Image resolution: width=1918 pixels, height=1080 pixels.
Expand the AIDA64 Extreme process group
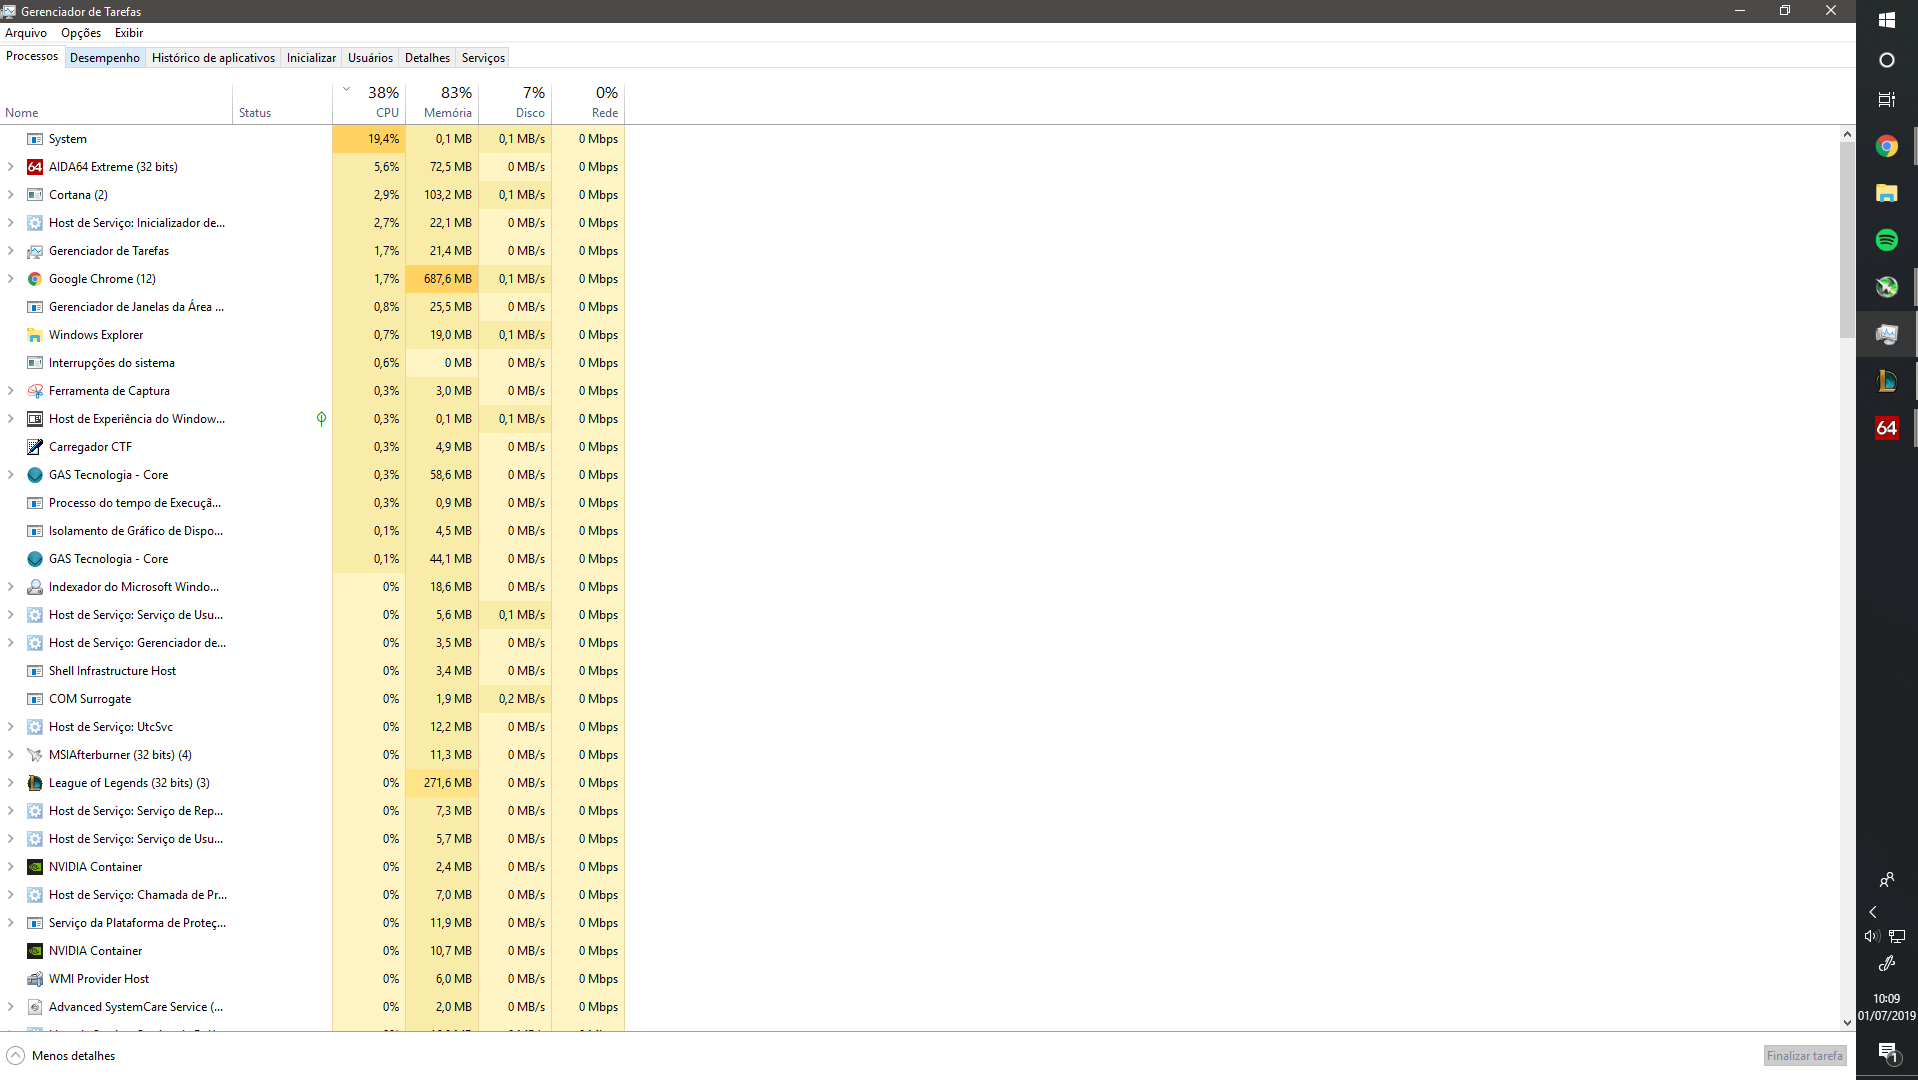click(11, 167)
